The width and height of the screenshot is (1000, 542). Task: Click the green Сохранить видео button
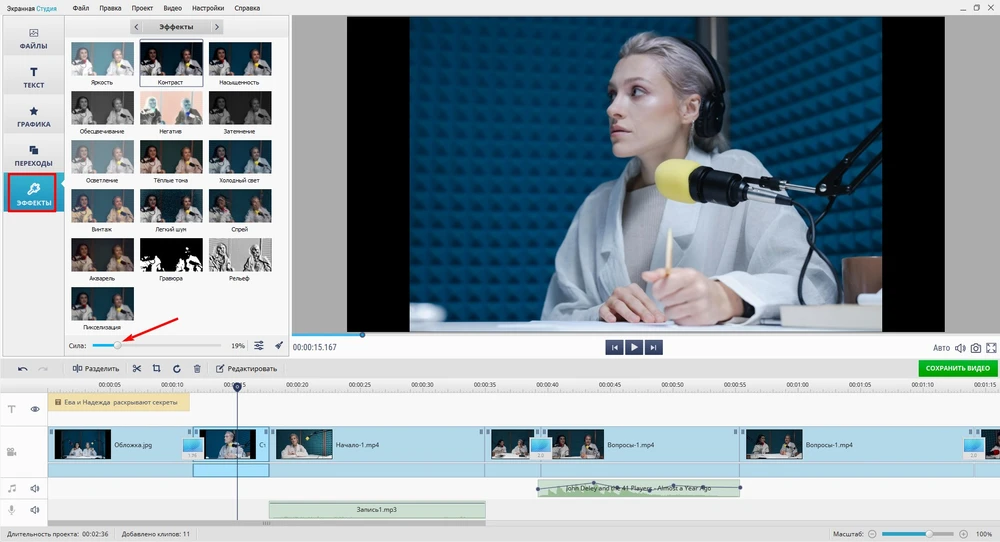tap(957, 369)
